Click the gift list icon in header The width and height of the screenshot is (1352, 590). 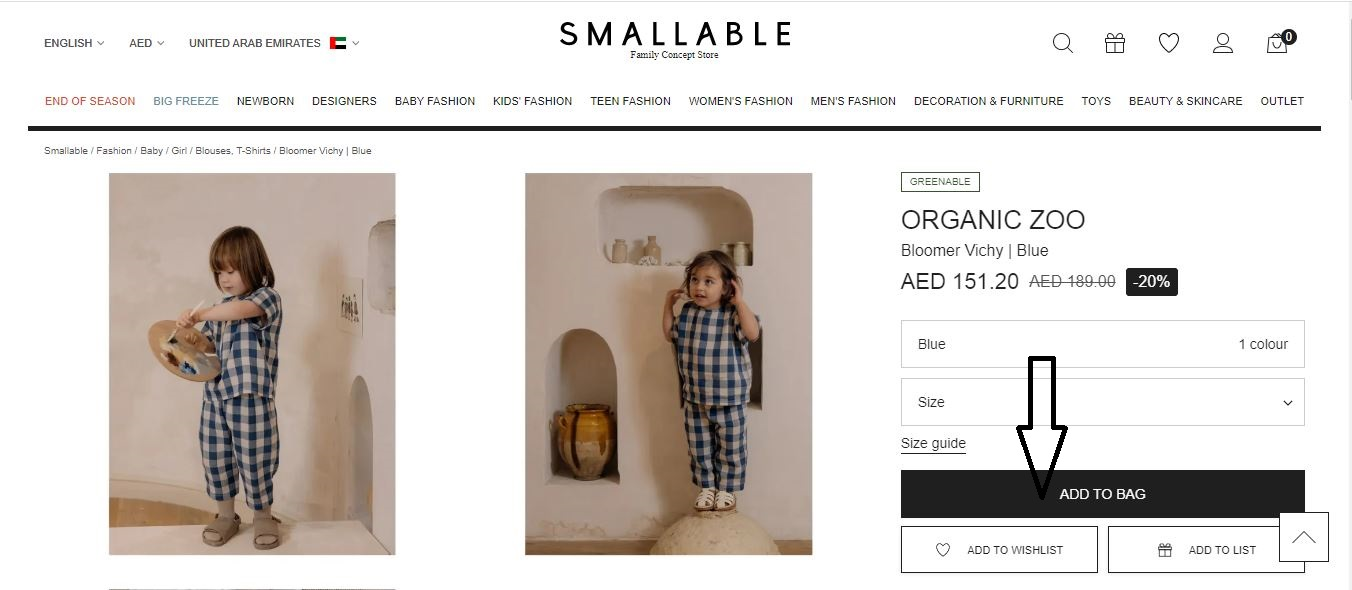pyautogui.click(x=1115, y=43)
